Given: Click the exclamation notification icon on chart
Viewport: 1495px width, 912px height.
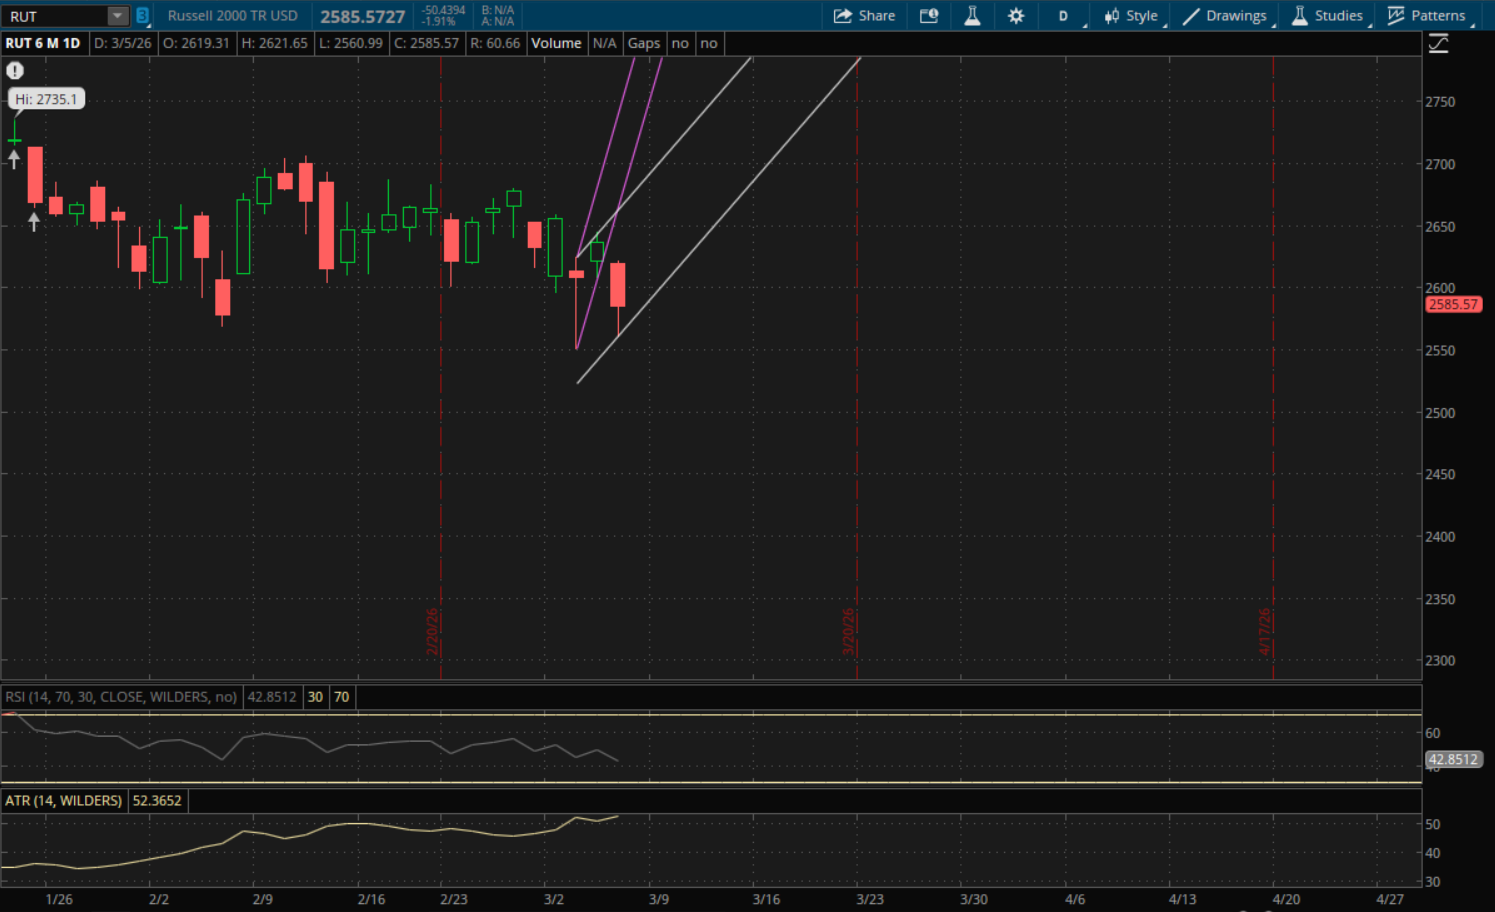Looking at the screenshot, I should tap(15, 71).
